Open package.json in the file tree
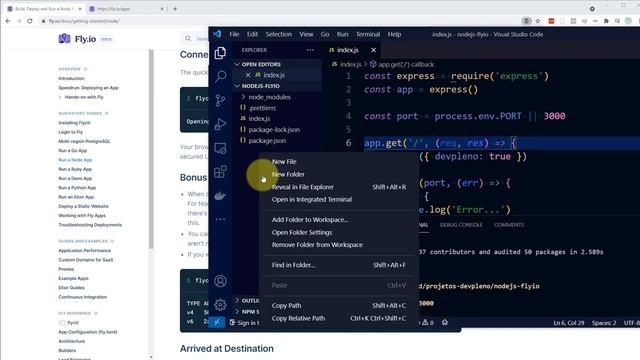640x360 pixels. click(267, 141)
